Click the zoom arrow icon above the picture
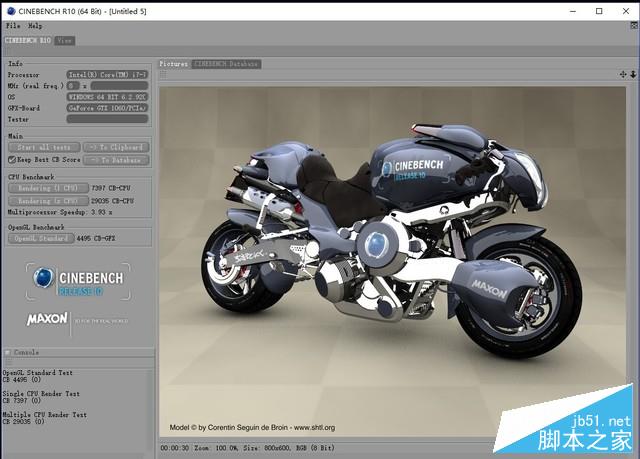 [633, 74]
